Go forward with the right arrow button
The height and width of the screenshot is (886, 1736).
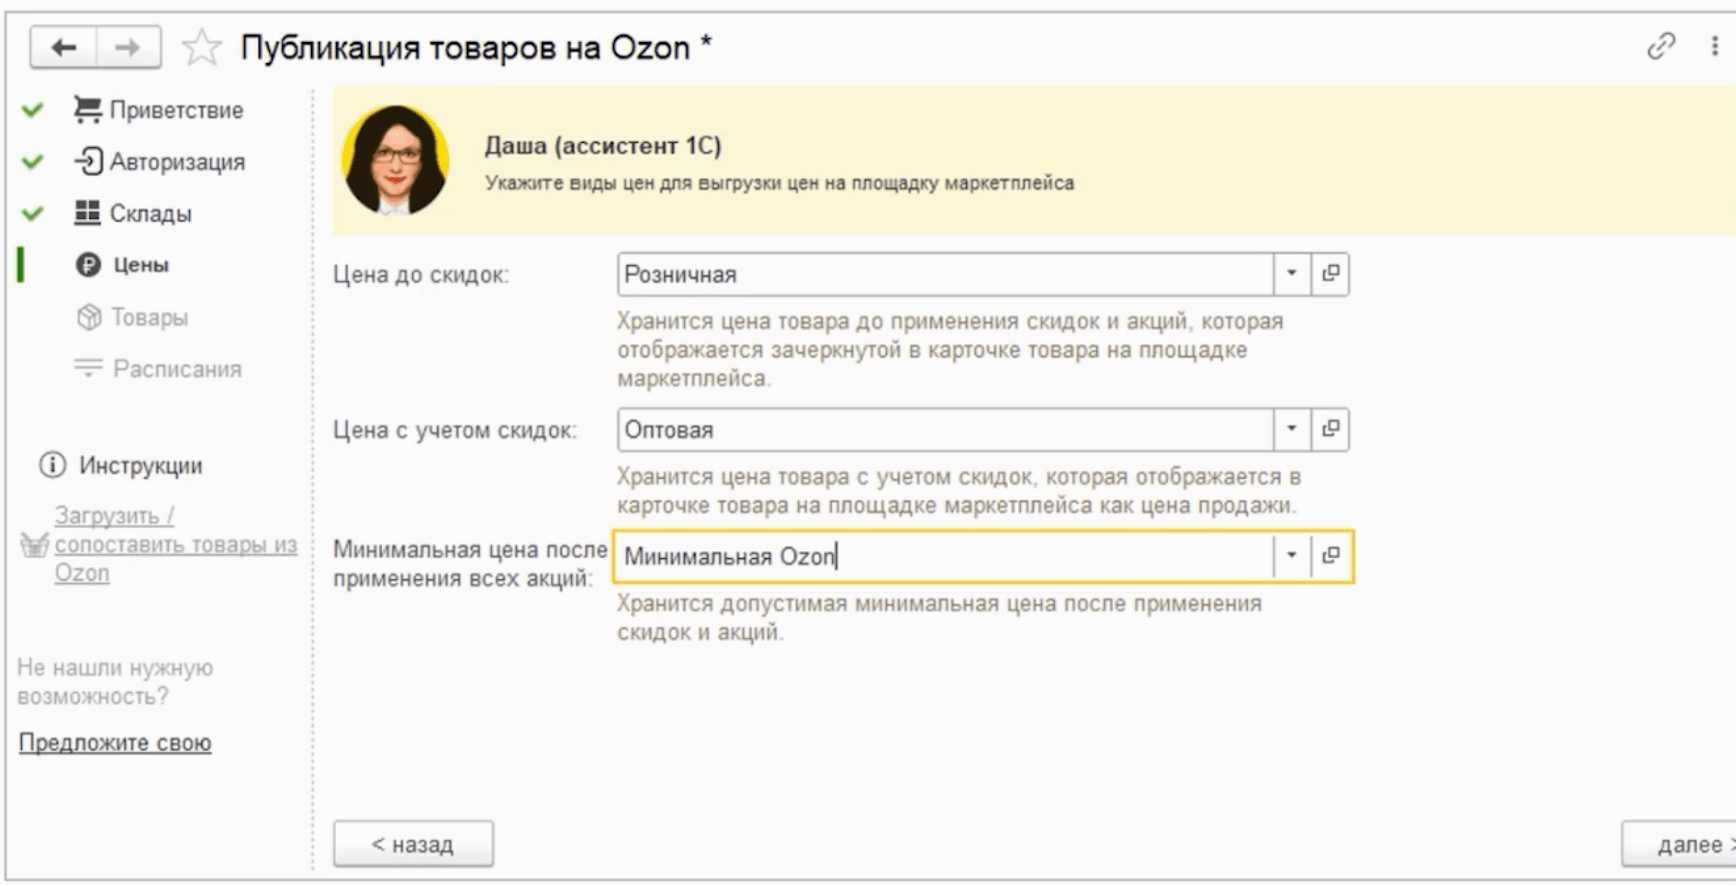pos(128,48)
